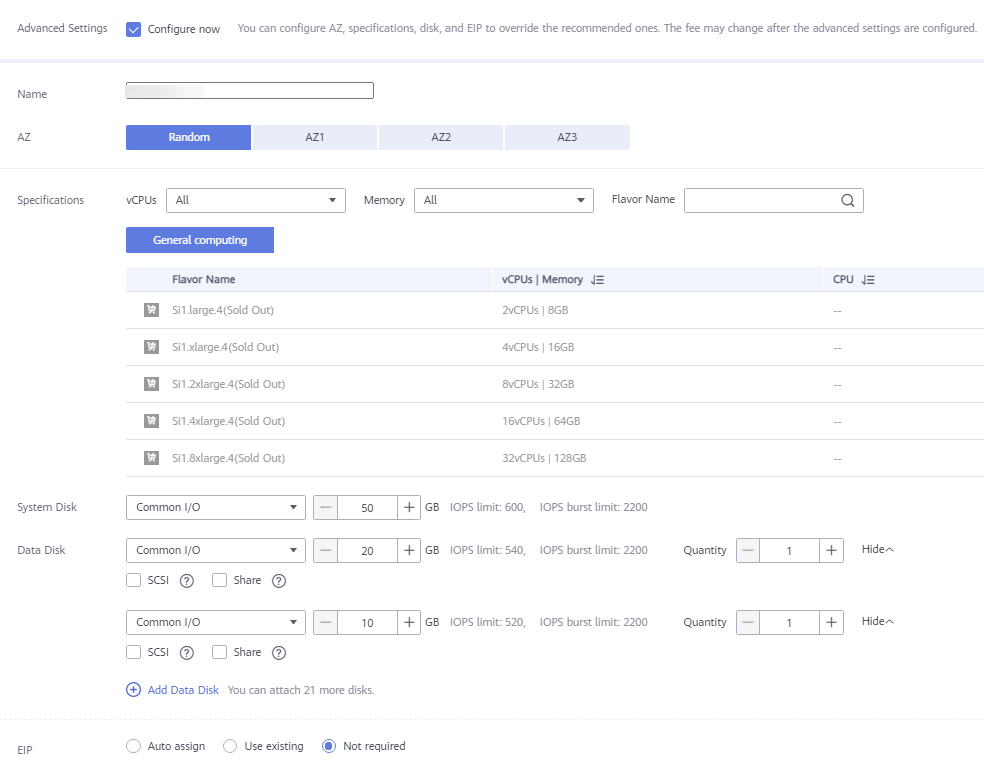This screenshot has height=761, width=984.
Task: Click the Name input field
Action: (x=250, y=91)
